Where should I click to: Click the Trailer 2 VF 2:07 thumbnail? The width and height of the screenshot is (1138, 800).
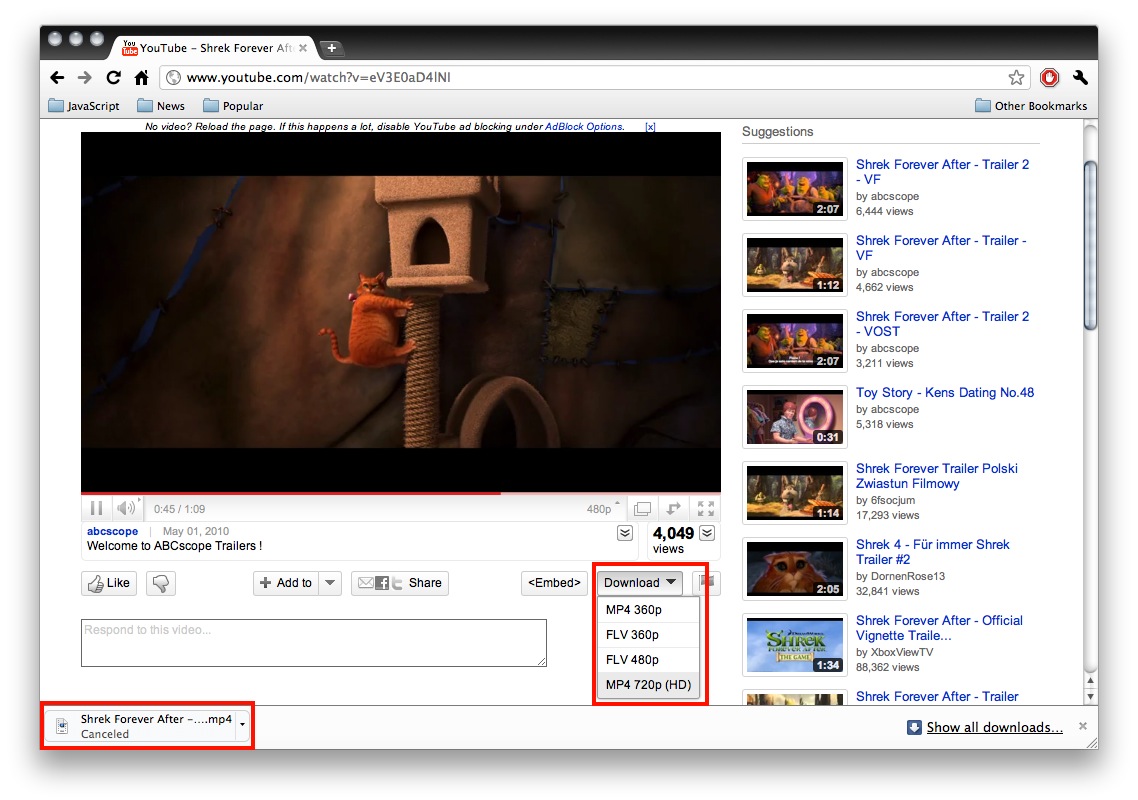[795, 189]
